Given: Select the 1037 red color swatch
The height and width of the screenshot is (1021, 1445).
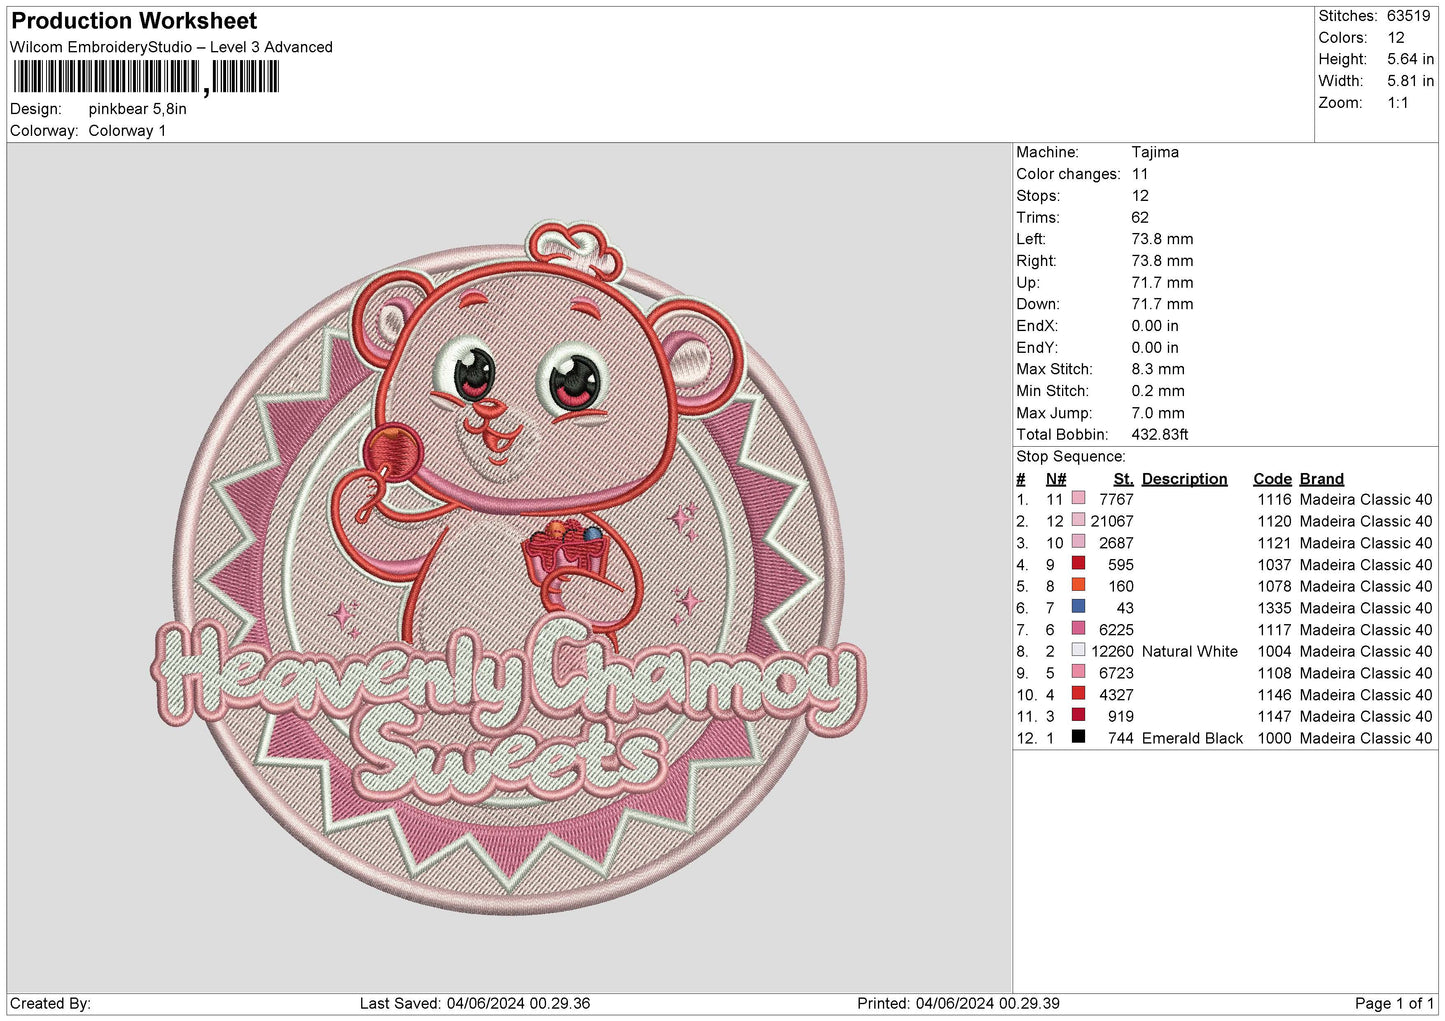Looking at the screenshot, I should 1078,564.
